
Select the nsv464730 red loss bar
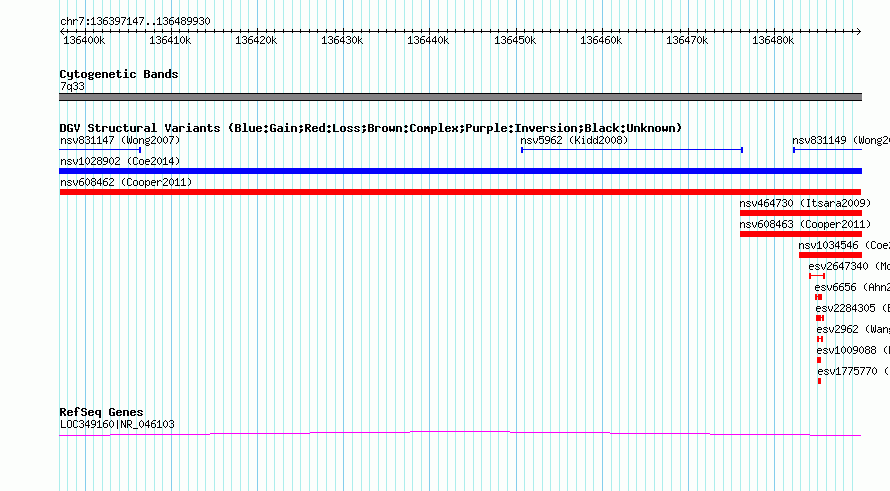(801, 213)
